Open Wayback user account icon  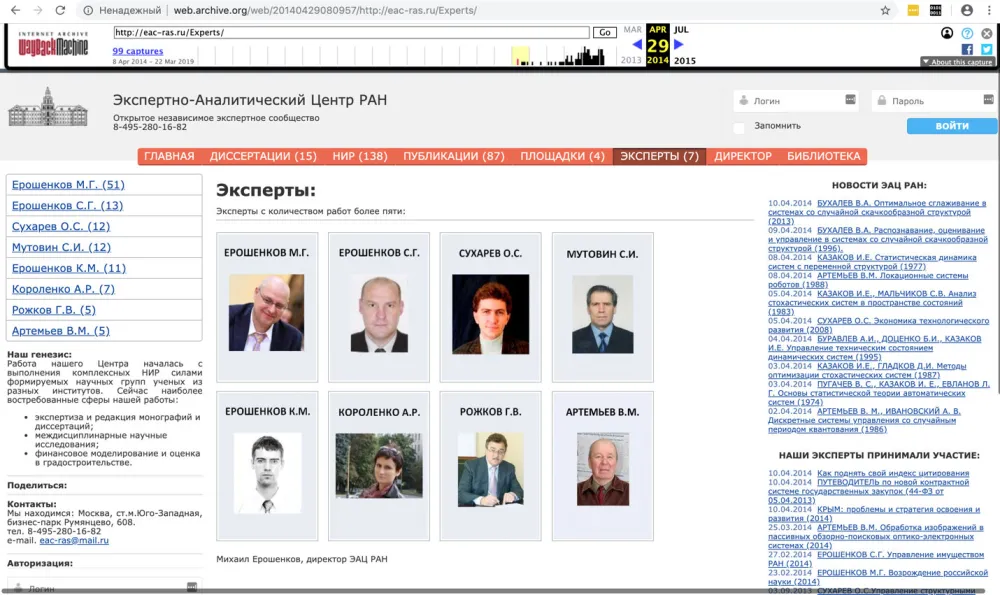[947, 33]
